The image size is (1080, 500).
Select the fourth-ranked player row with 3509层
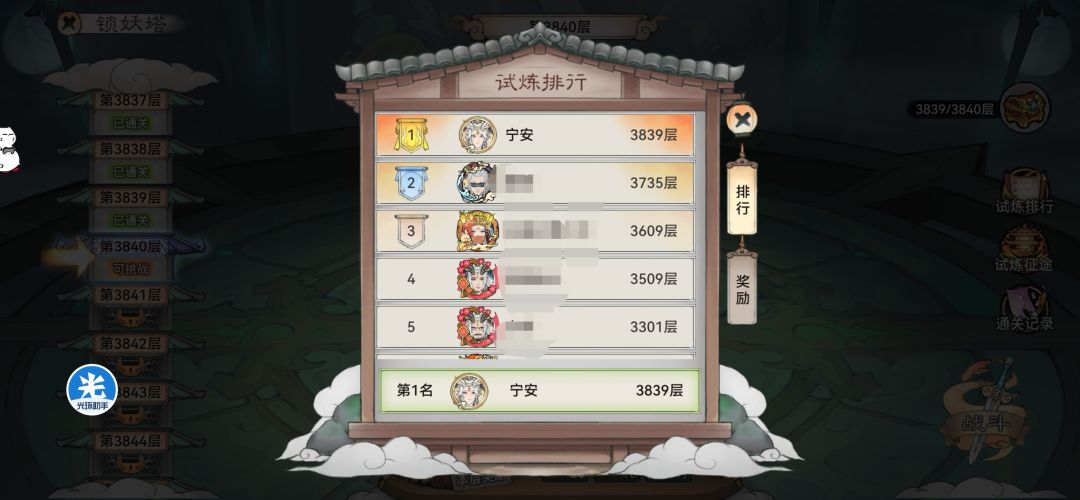pyautogui.click(x=535, y=279)
